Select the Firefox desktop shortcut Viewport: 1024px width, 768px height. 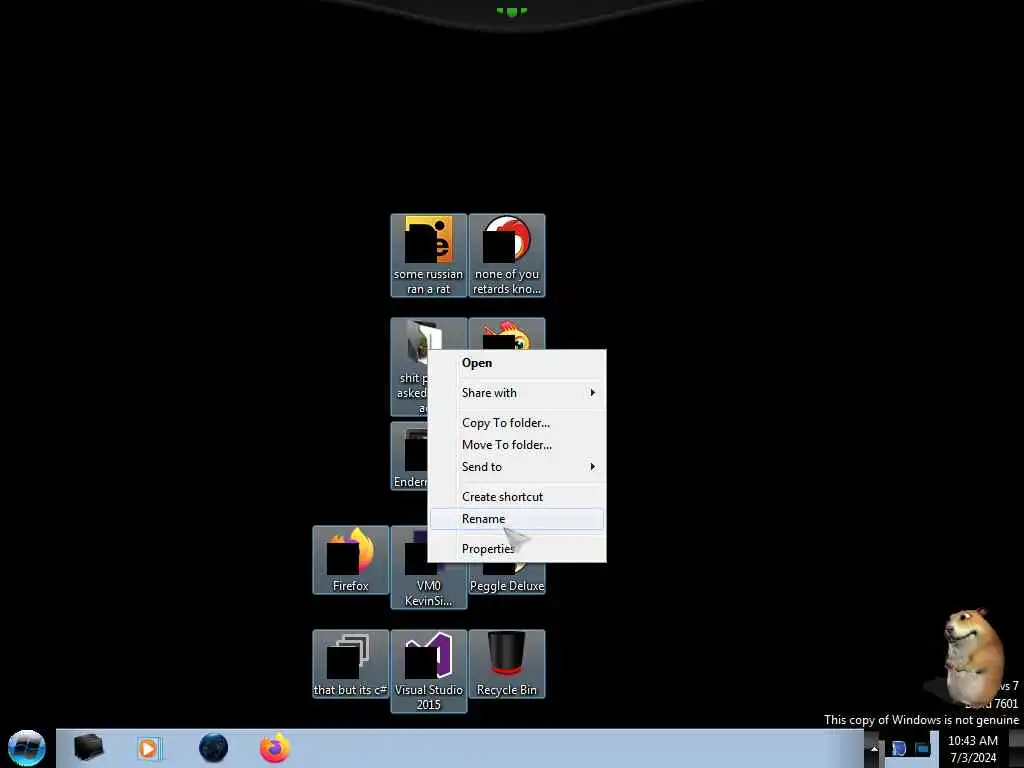coord(351,560)
